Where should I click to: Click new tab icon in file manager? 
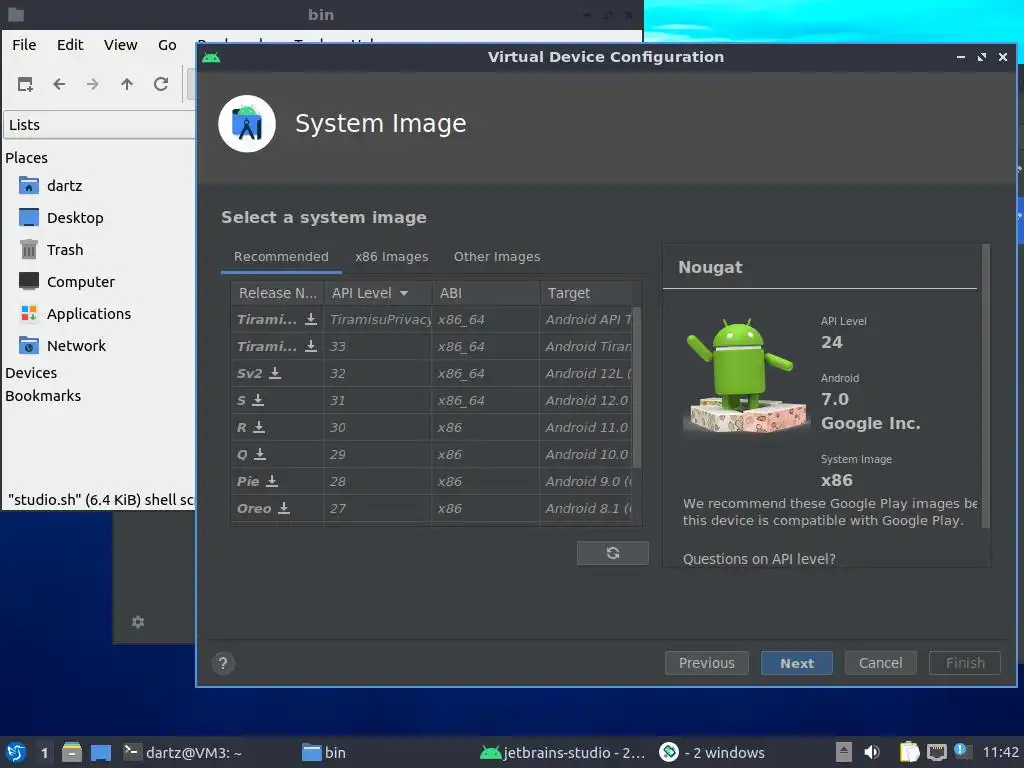click(x=25, y=84)
